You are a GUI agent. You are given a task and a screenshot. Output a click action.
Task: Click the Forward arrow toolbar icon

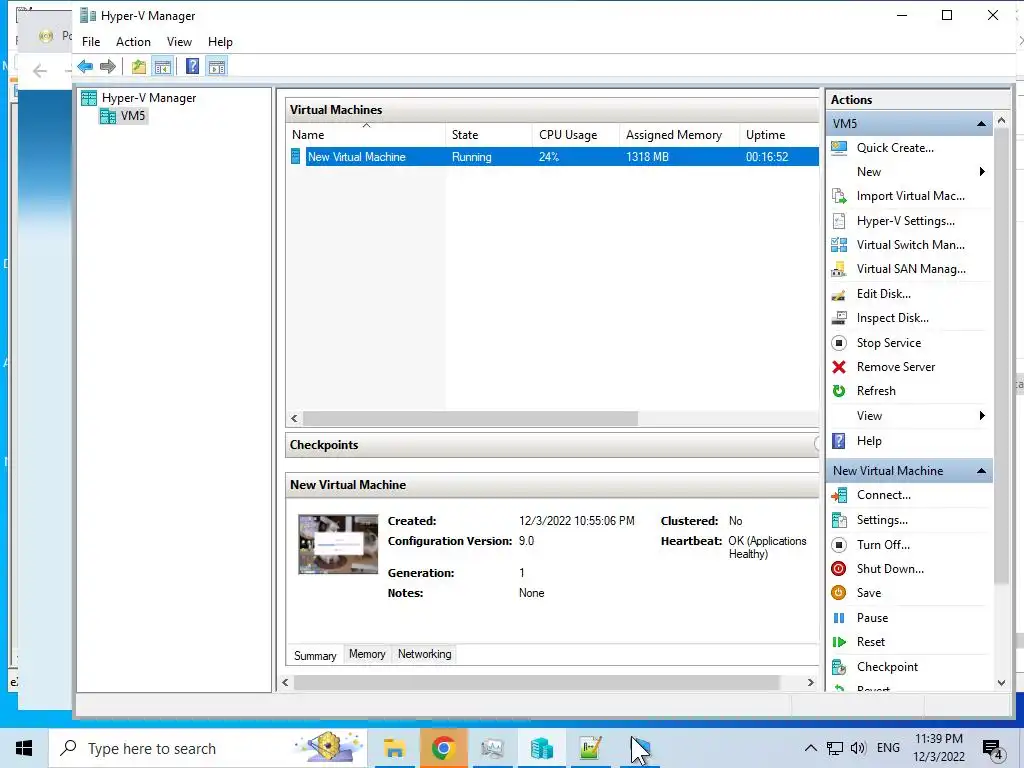point(108,66)
